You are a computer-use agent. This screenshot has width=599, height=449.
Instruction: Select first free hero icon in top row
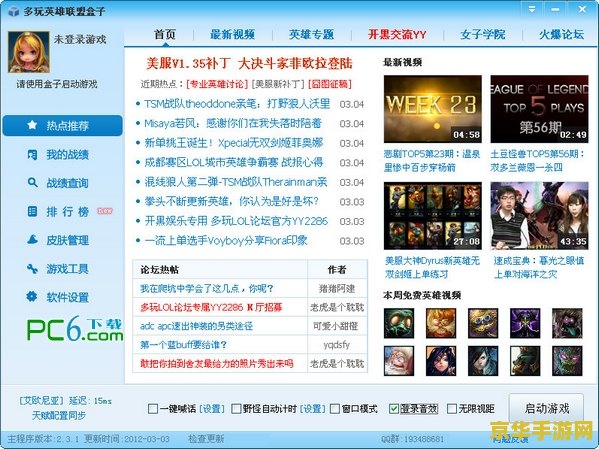(399, 323)
